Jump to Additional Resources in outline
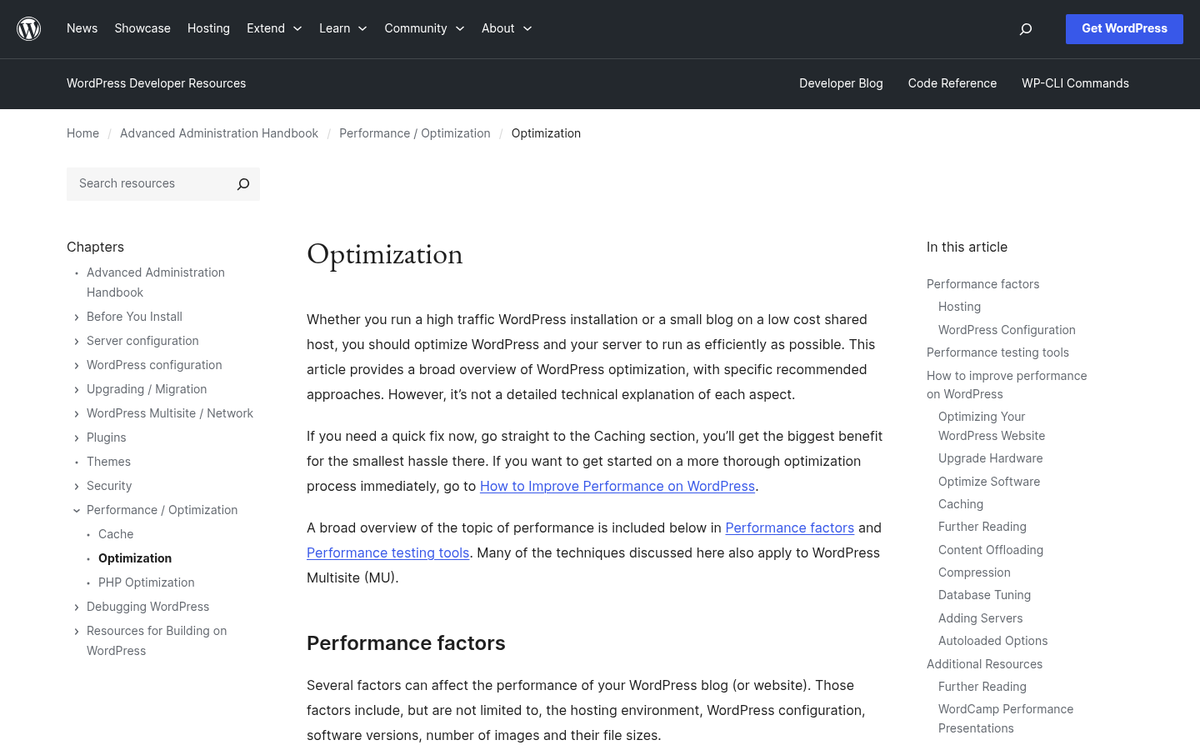1200x750 pixels. [x=984, y=664]
